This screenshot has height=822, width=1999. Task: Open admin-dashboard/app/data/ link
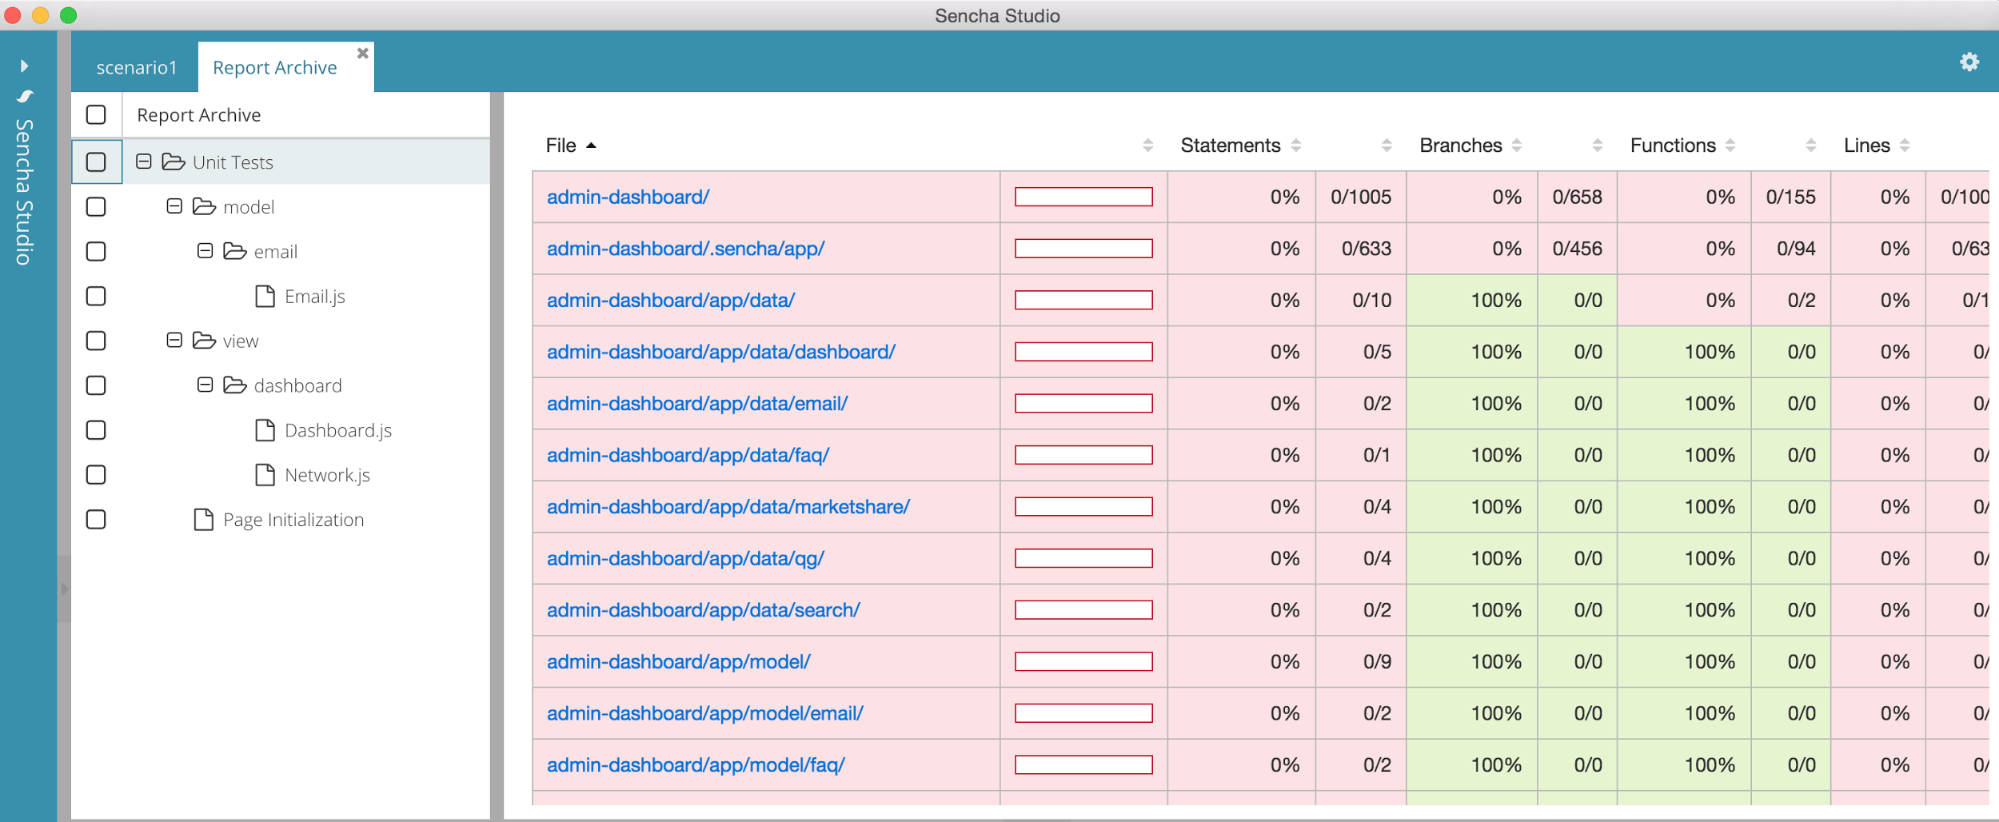click(x=670, y=300)
